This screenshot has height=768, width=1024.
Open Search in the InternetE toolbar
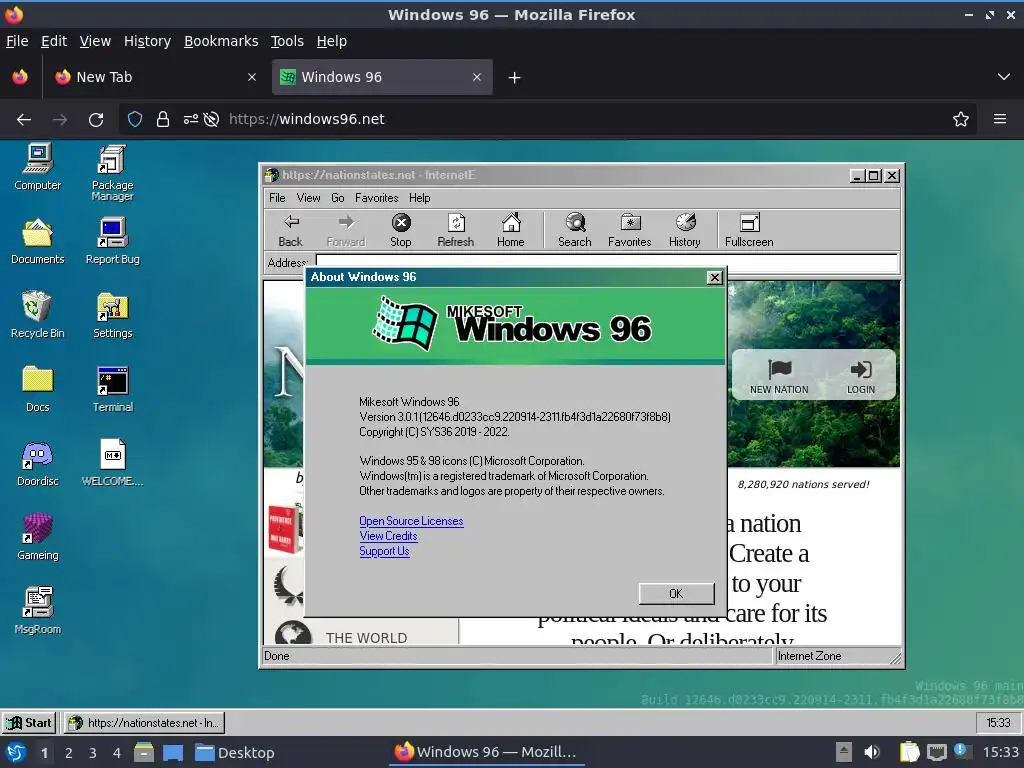[x=574, y=231]
